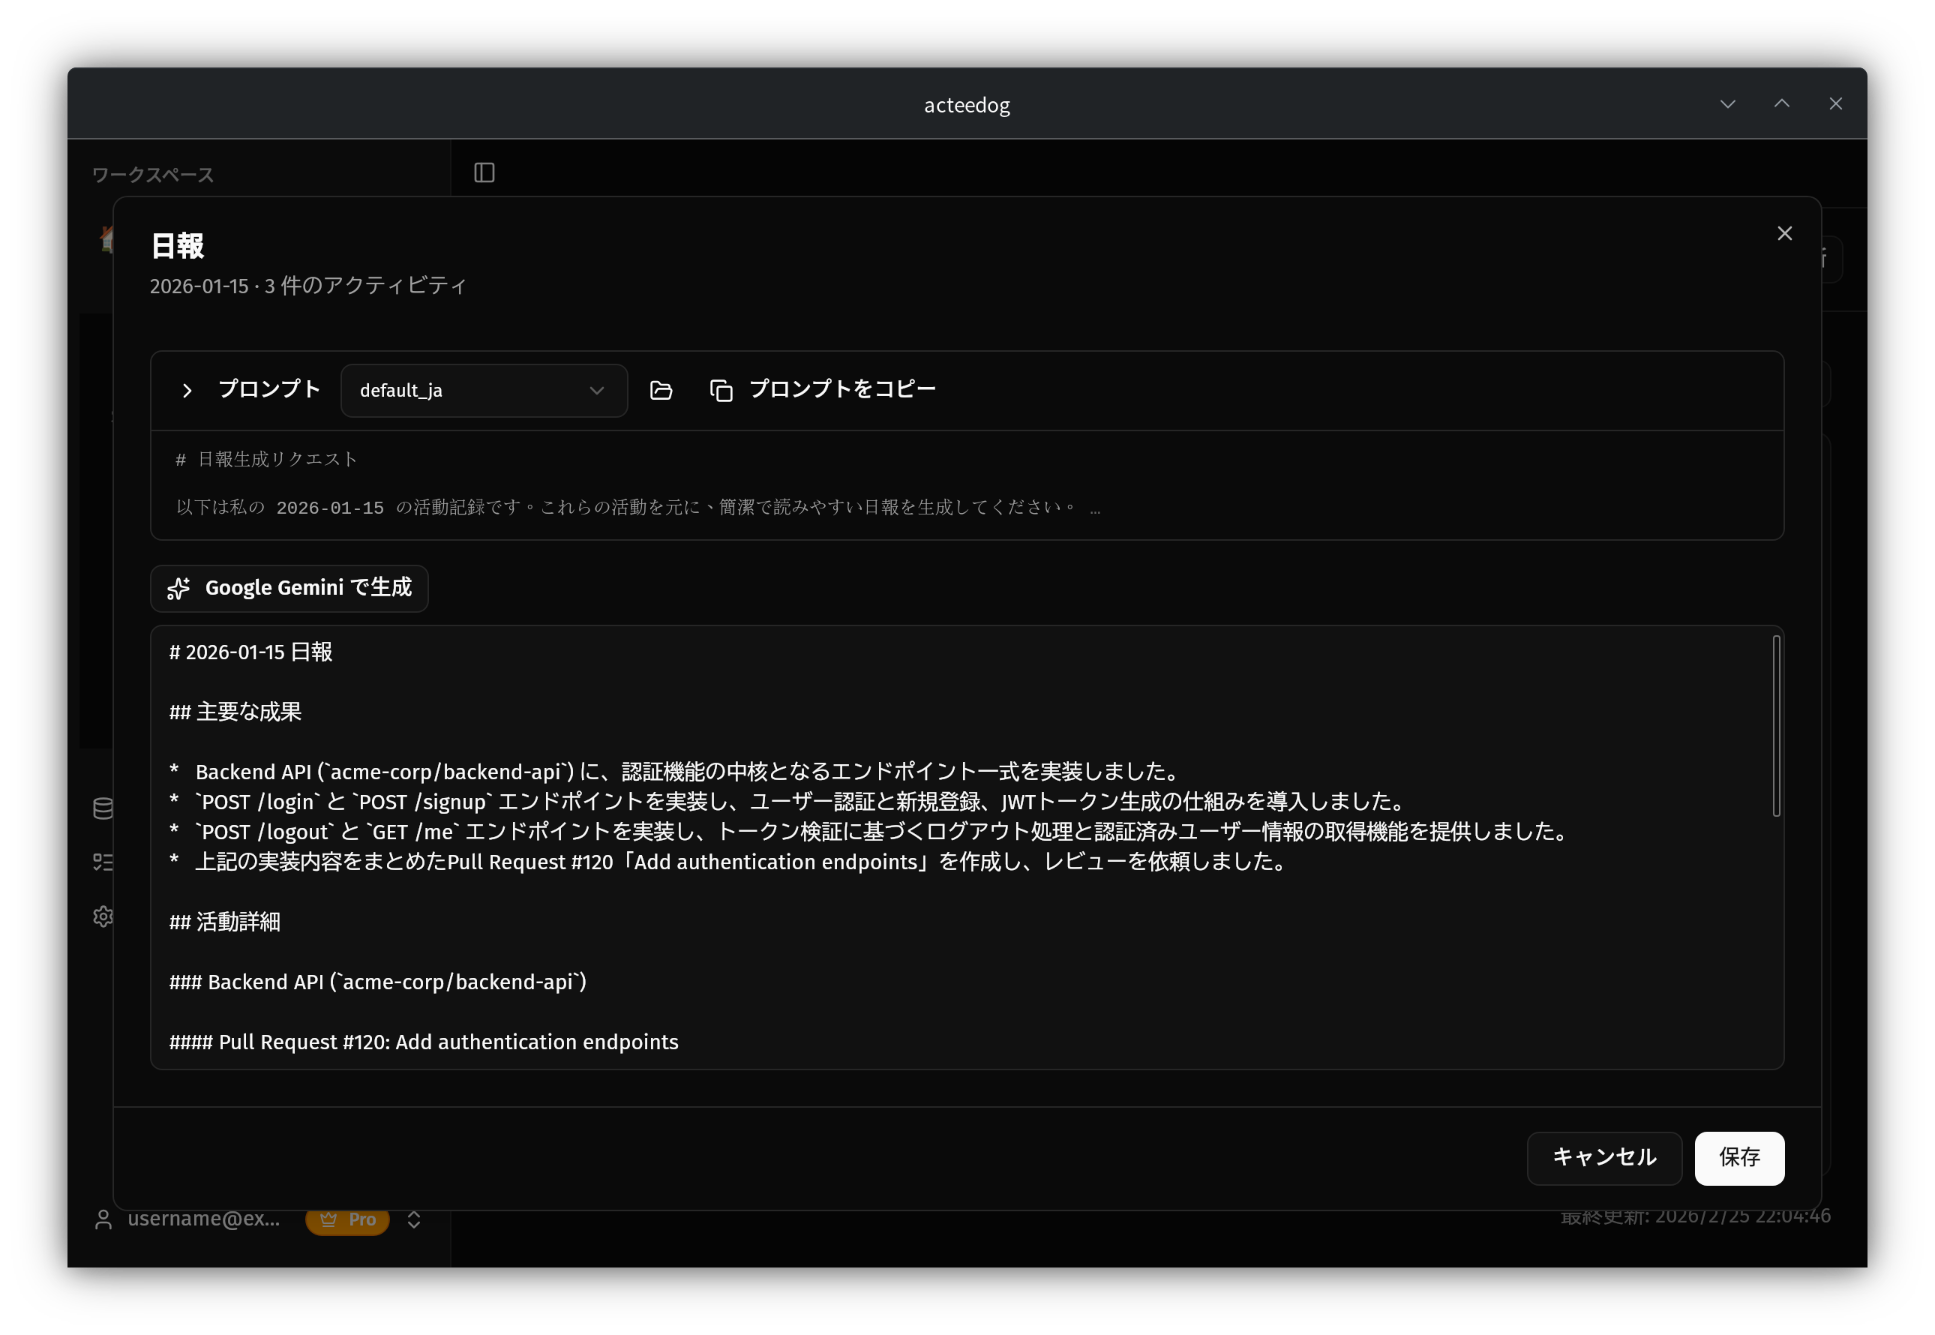Open the prompt folder icon
Image resolution: width=1935 pixels, height=1335 pixels.
661,390
